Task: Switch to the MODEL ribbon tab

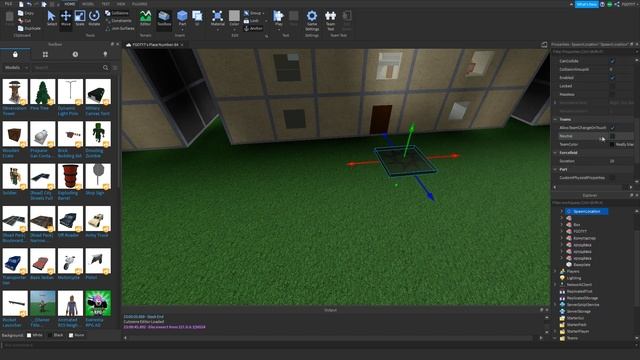Action: click(x=88, y=4)
